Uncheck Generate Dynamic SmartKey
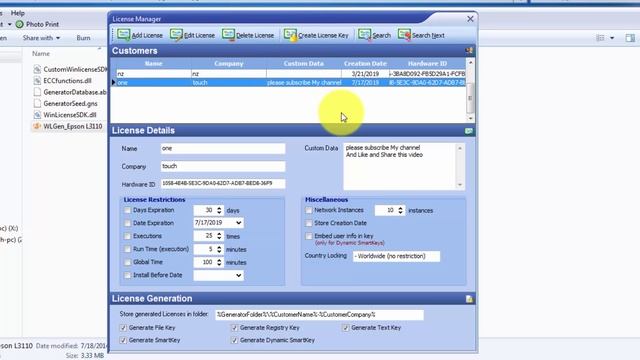Image resolution: width=640 pixels, height=360 pixels. click(x=234, y=340)
